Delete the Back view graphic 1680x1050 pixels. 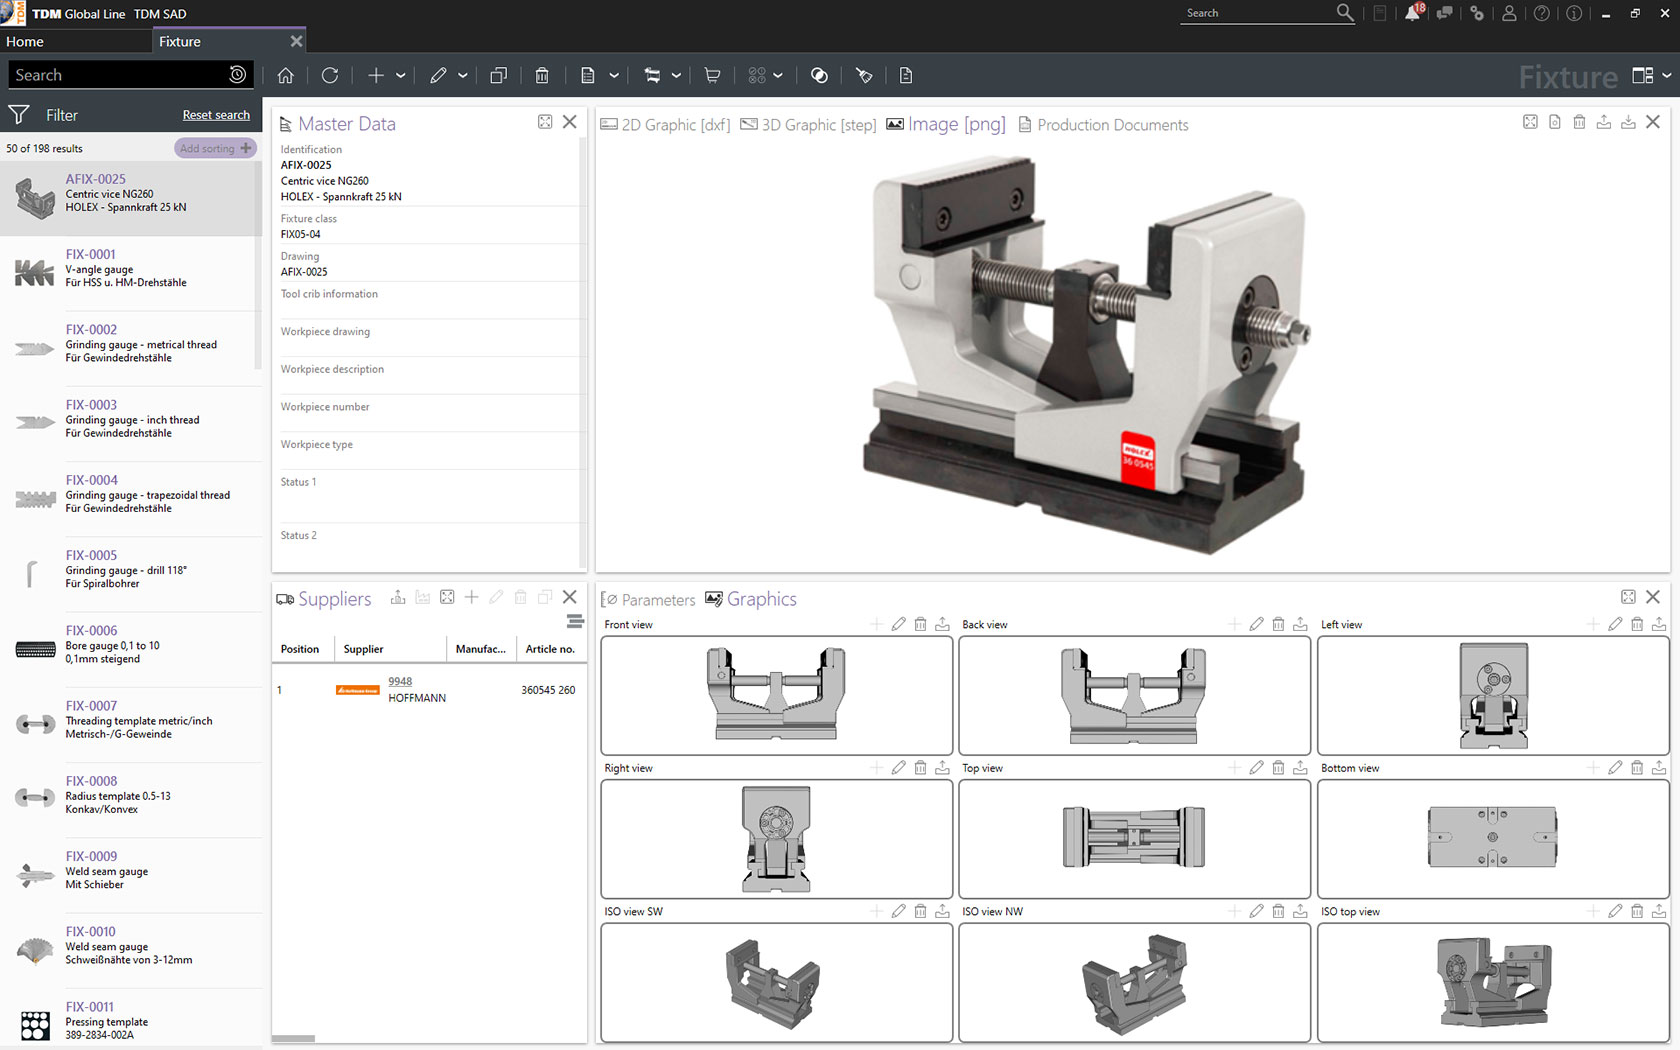pyautogui.click(x=1278, y=624)
